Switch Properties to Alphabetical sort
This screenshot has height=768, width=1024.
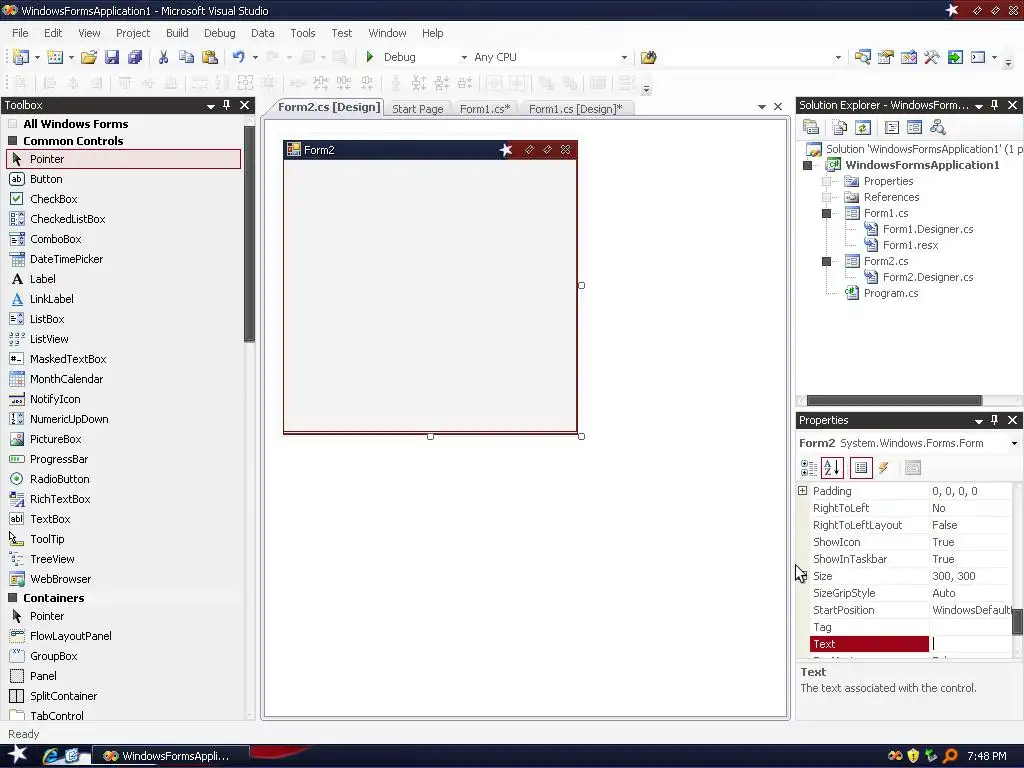[x=832, y=468]
